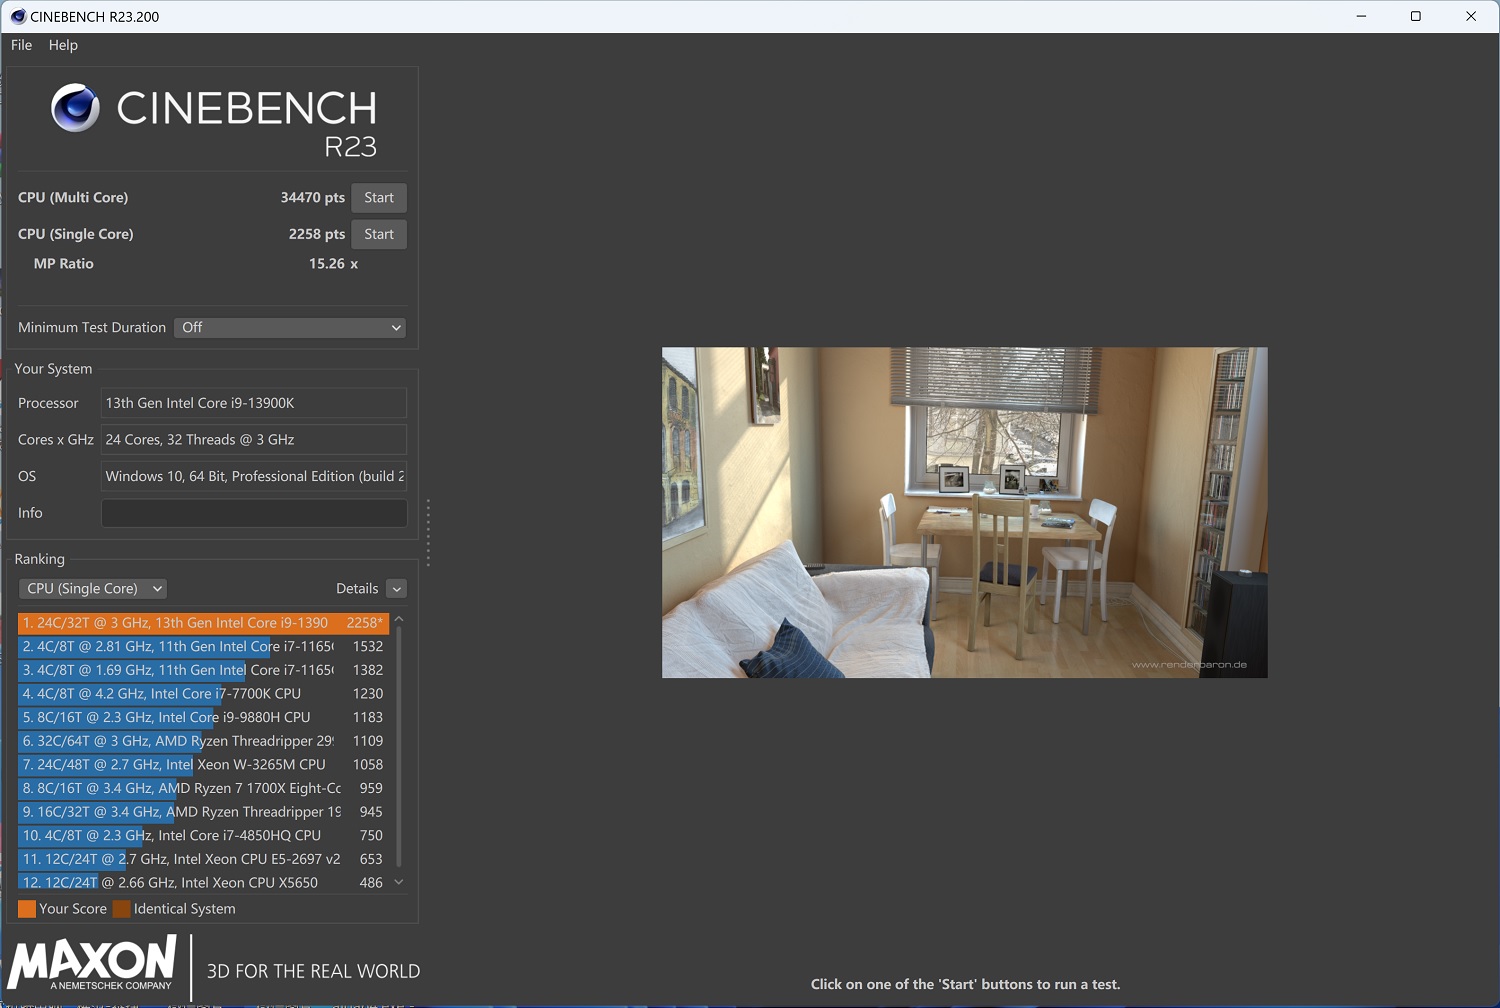Click the orange Your Score color swatch
1500x1008 pixels.
27,909
